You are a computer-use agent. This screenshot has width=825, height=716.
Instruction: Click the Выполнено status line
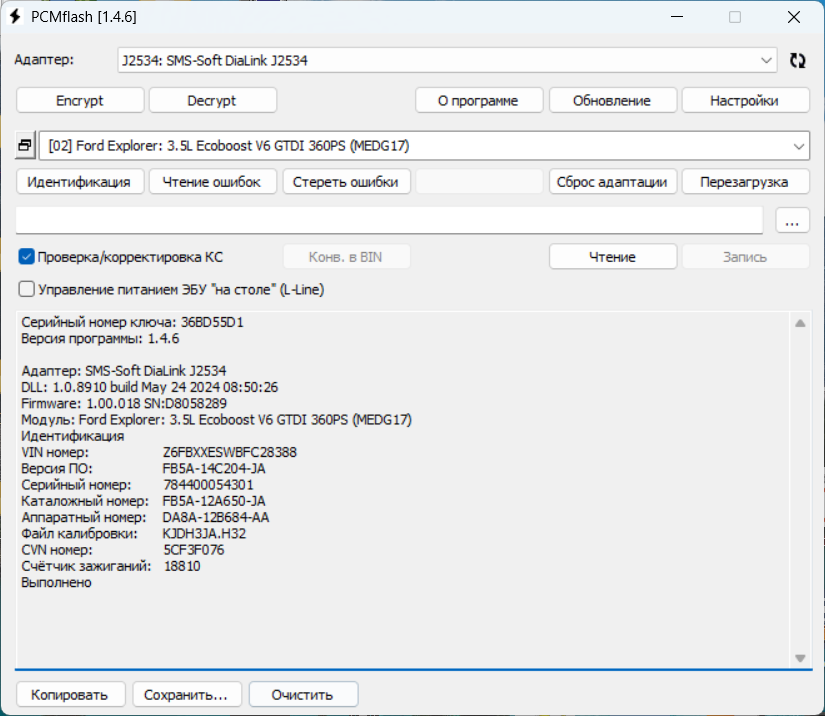[x=56, y=583]
